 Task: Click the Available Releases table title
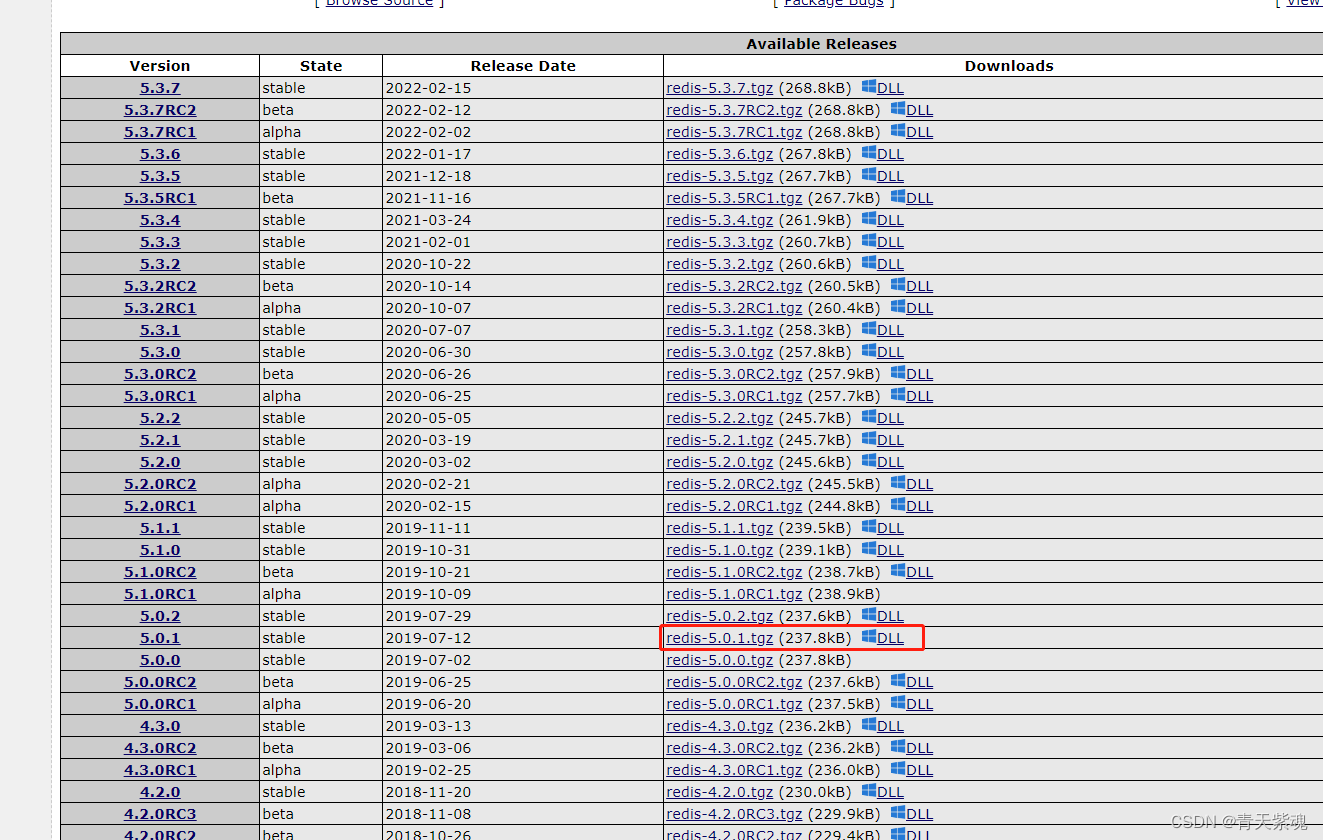point(821,44)
